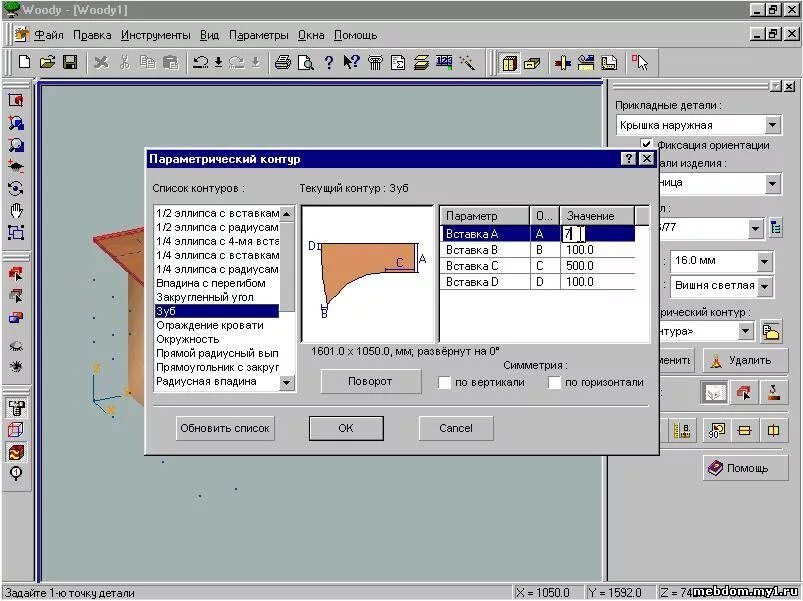Open the 'Помощь' menu
The height and width of the screenshot is (601, 803).
[355, 35]
